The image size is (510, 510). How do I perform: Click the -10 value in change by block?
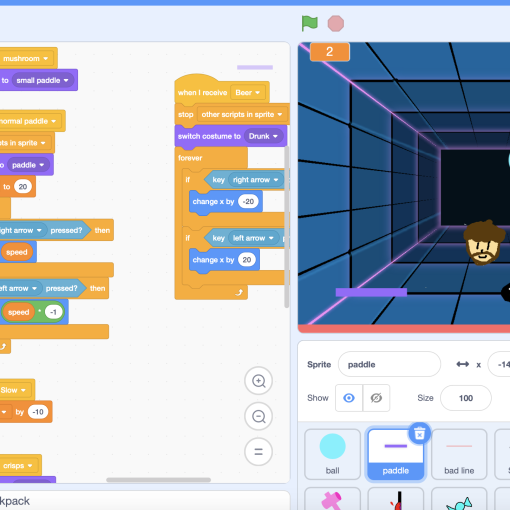pyautogui.click(x=38, y=412)
